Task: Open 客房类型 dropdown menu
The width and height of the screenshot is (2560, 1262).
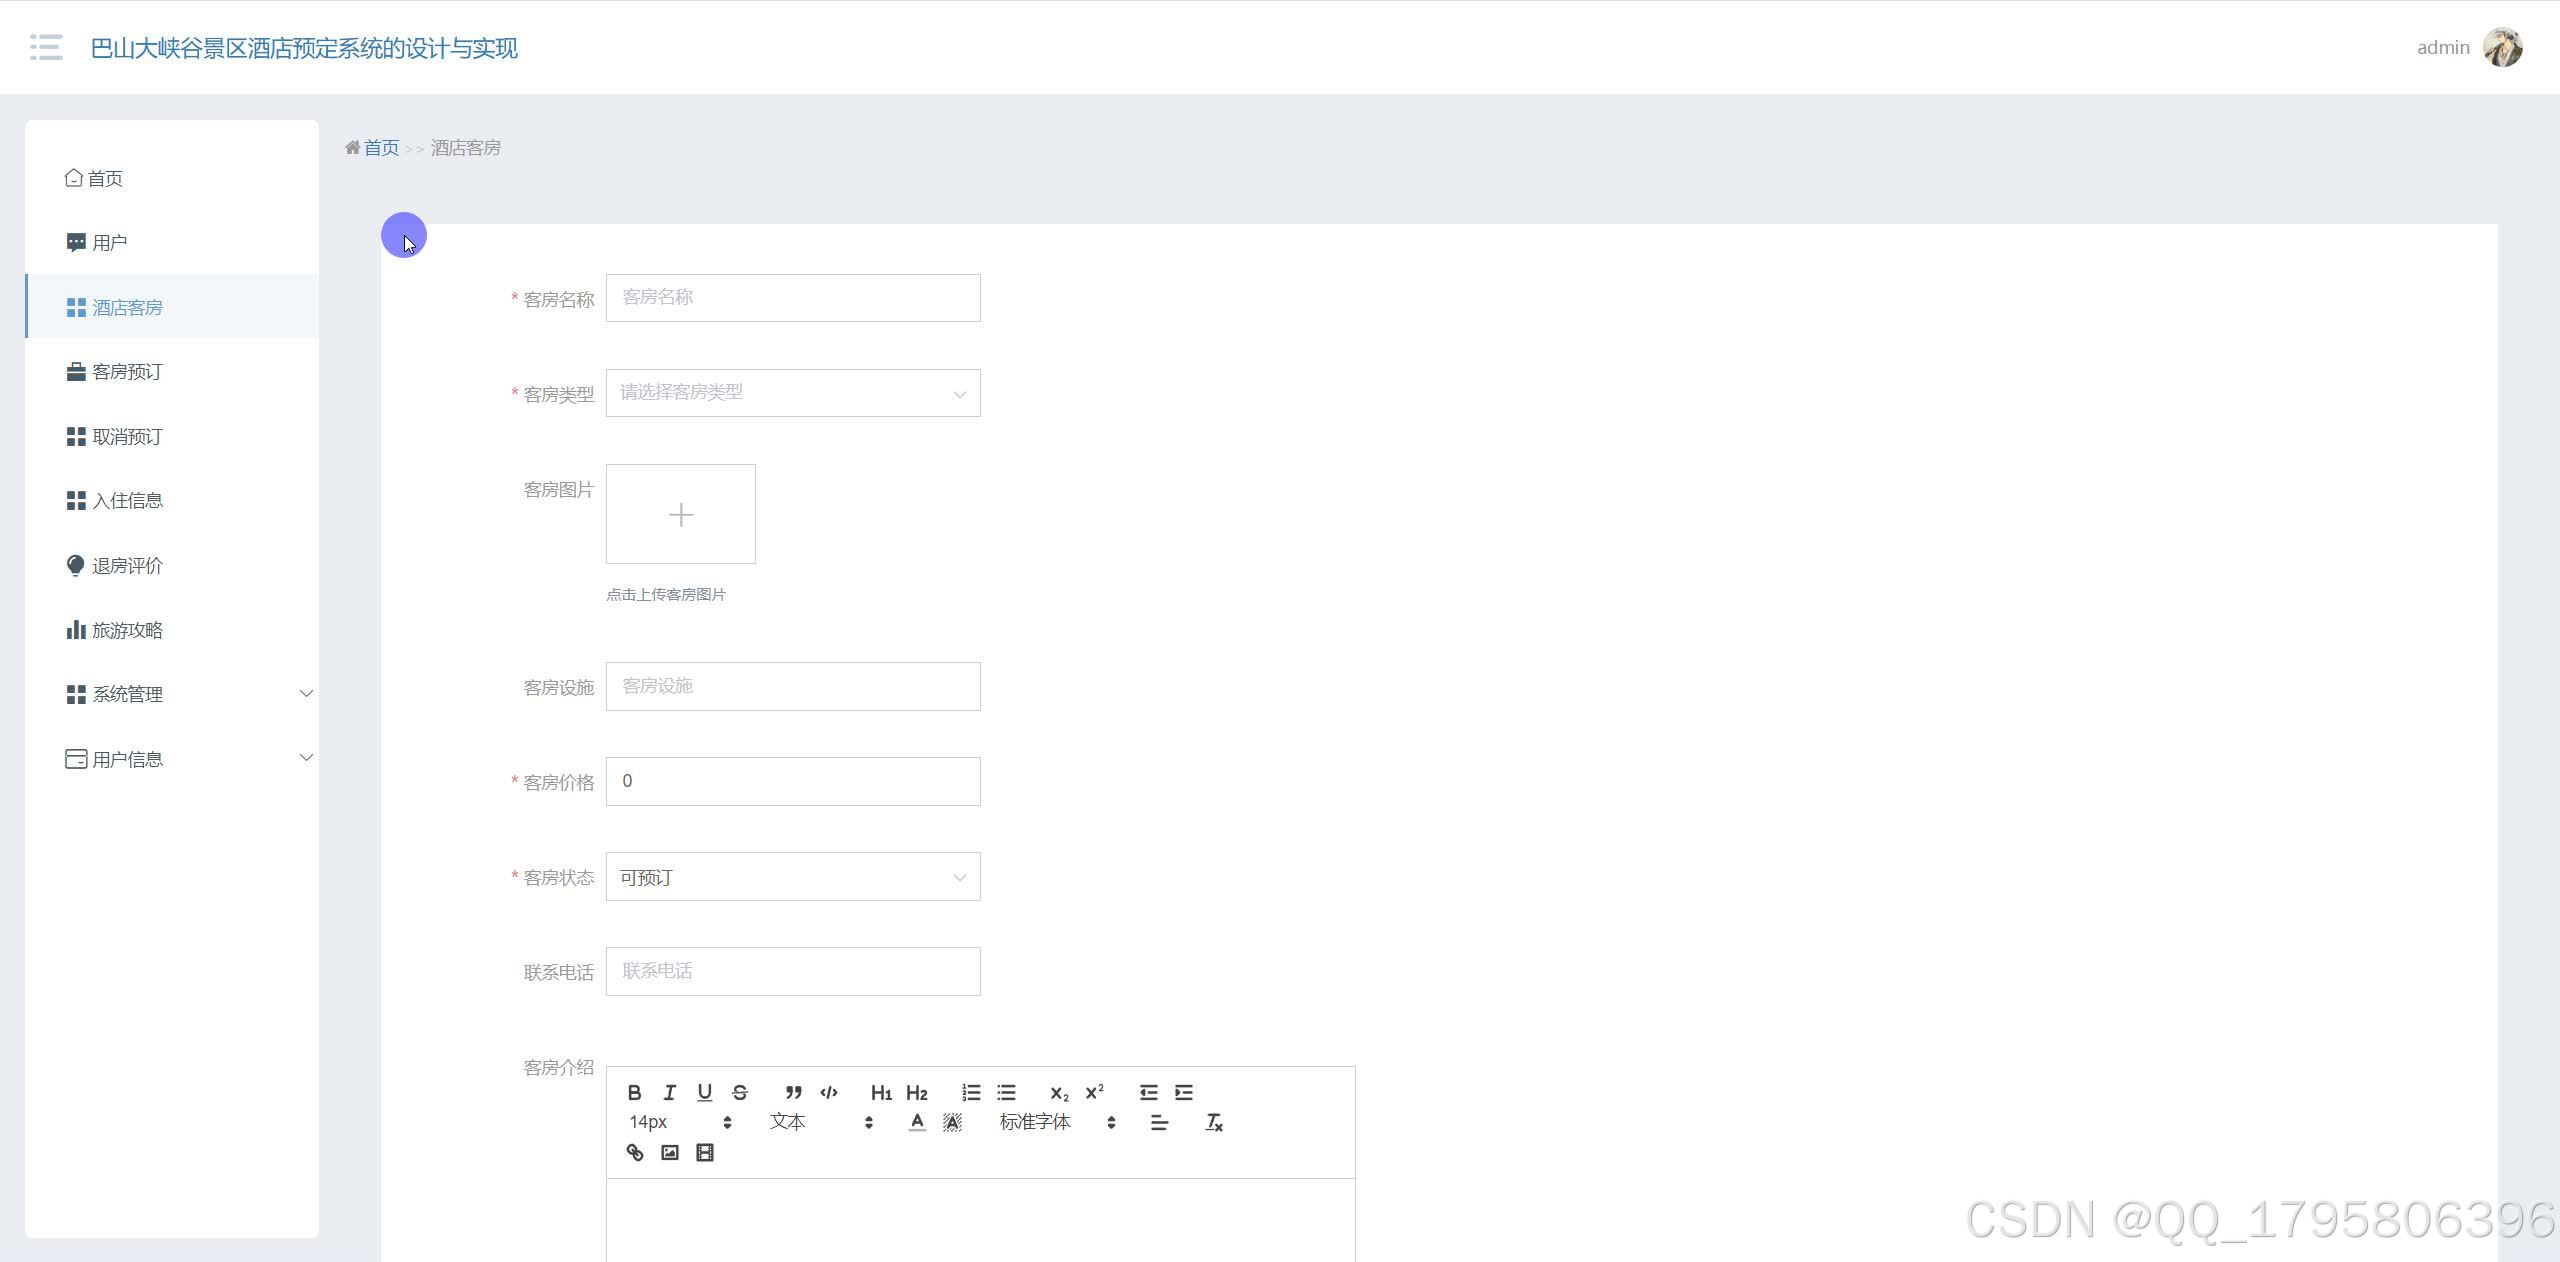Action: coord(793,393)
